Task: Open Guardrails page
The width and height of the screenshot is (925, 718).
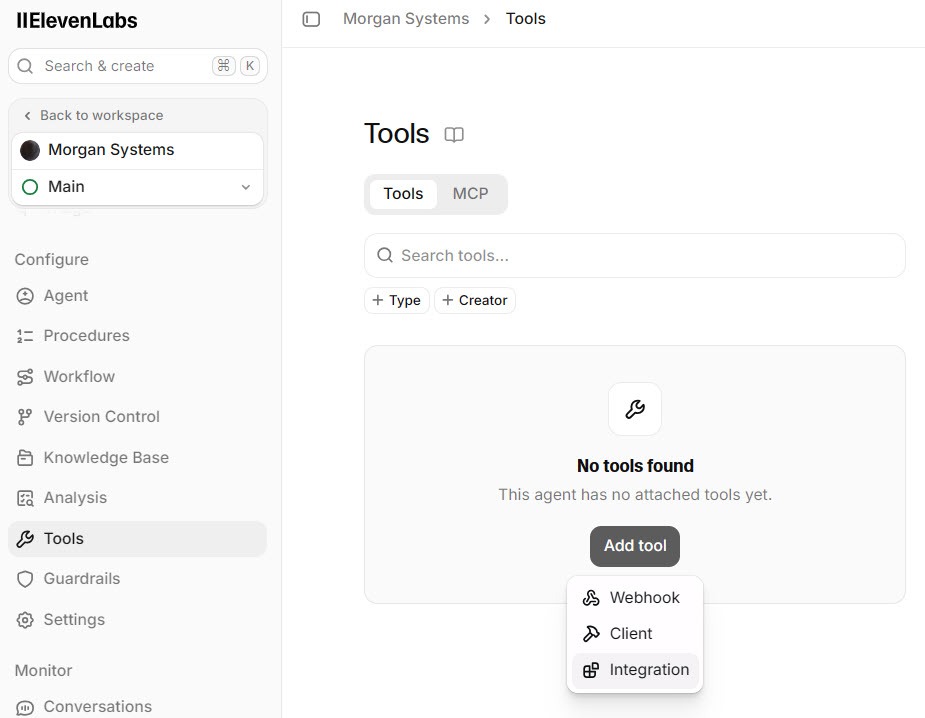Action: 137,579
